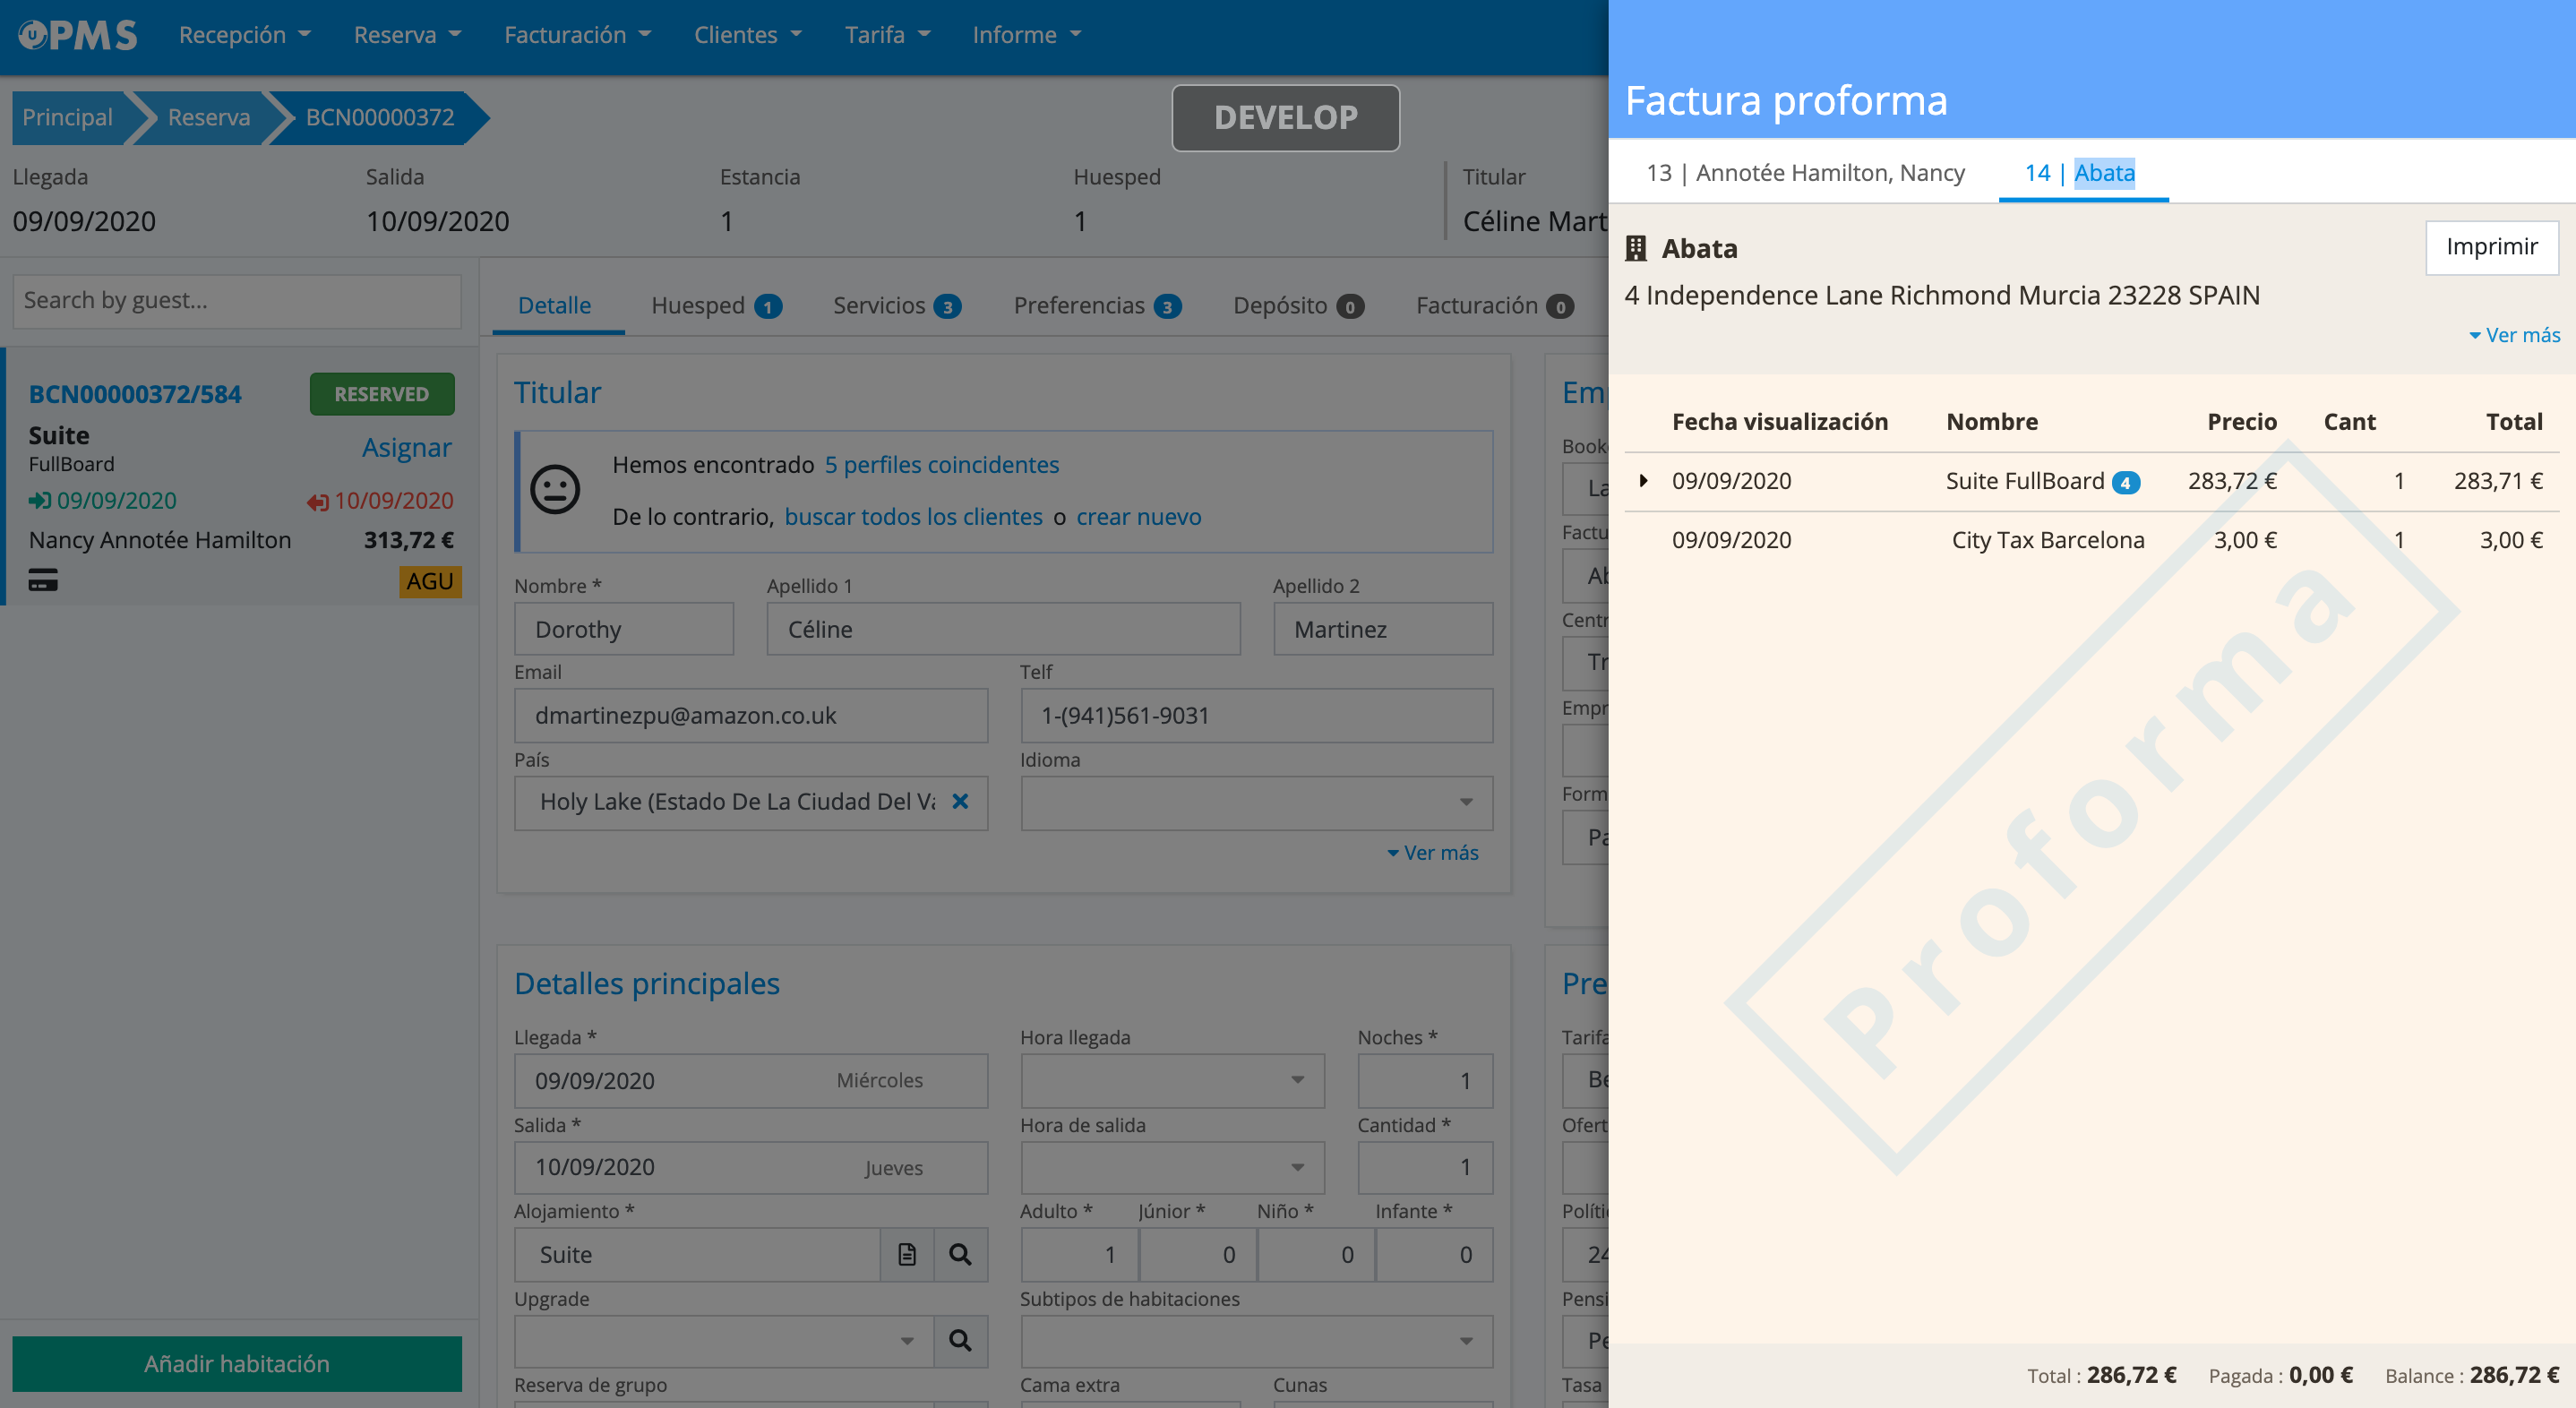
Task: Click the 5 perfiles coincidentes link
Action: (941, 464)
